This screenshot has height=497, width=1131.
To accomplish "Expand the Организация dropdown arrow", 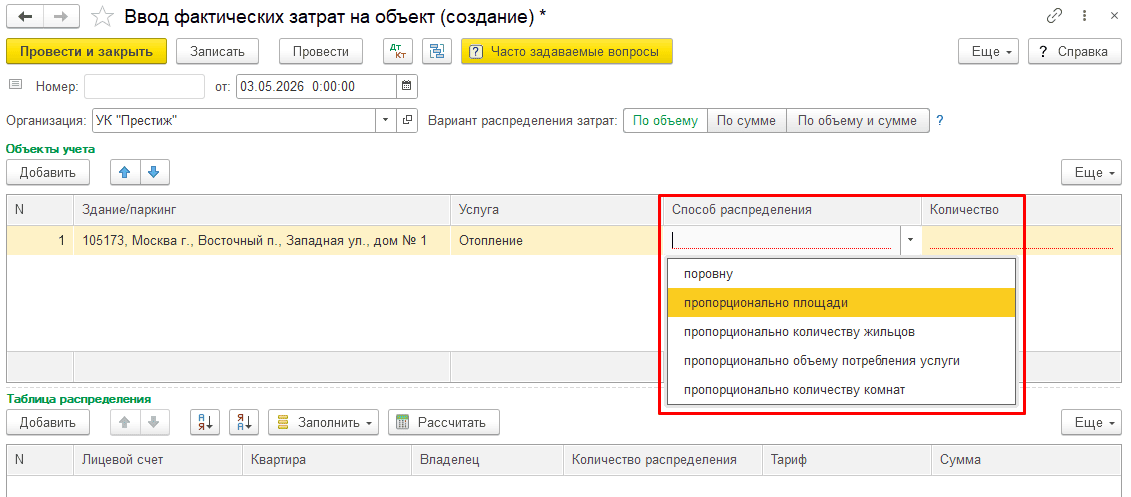I will [x=385, y=120].
